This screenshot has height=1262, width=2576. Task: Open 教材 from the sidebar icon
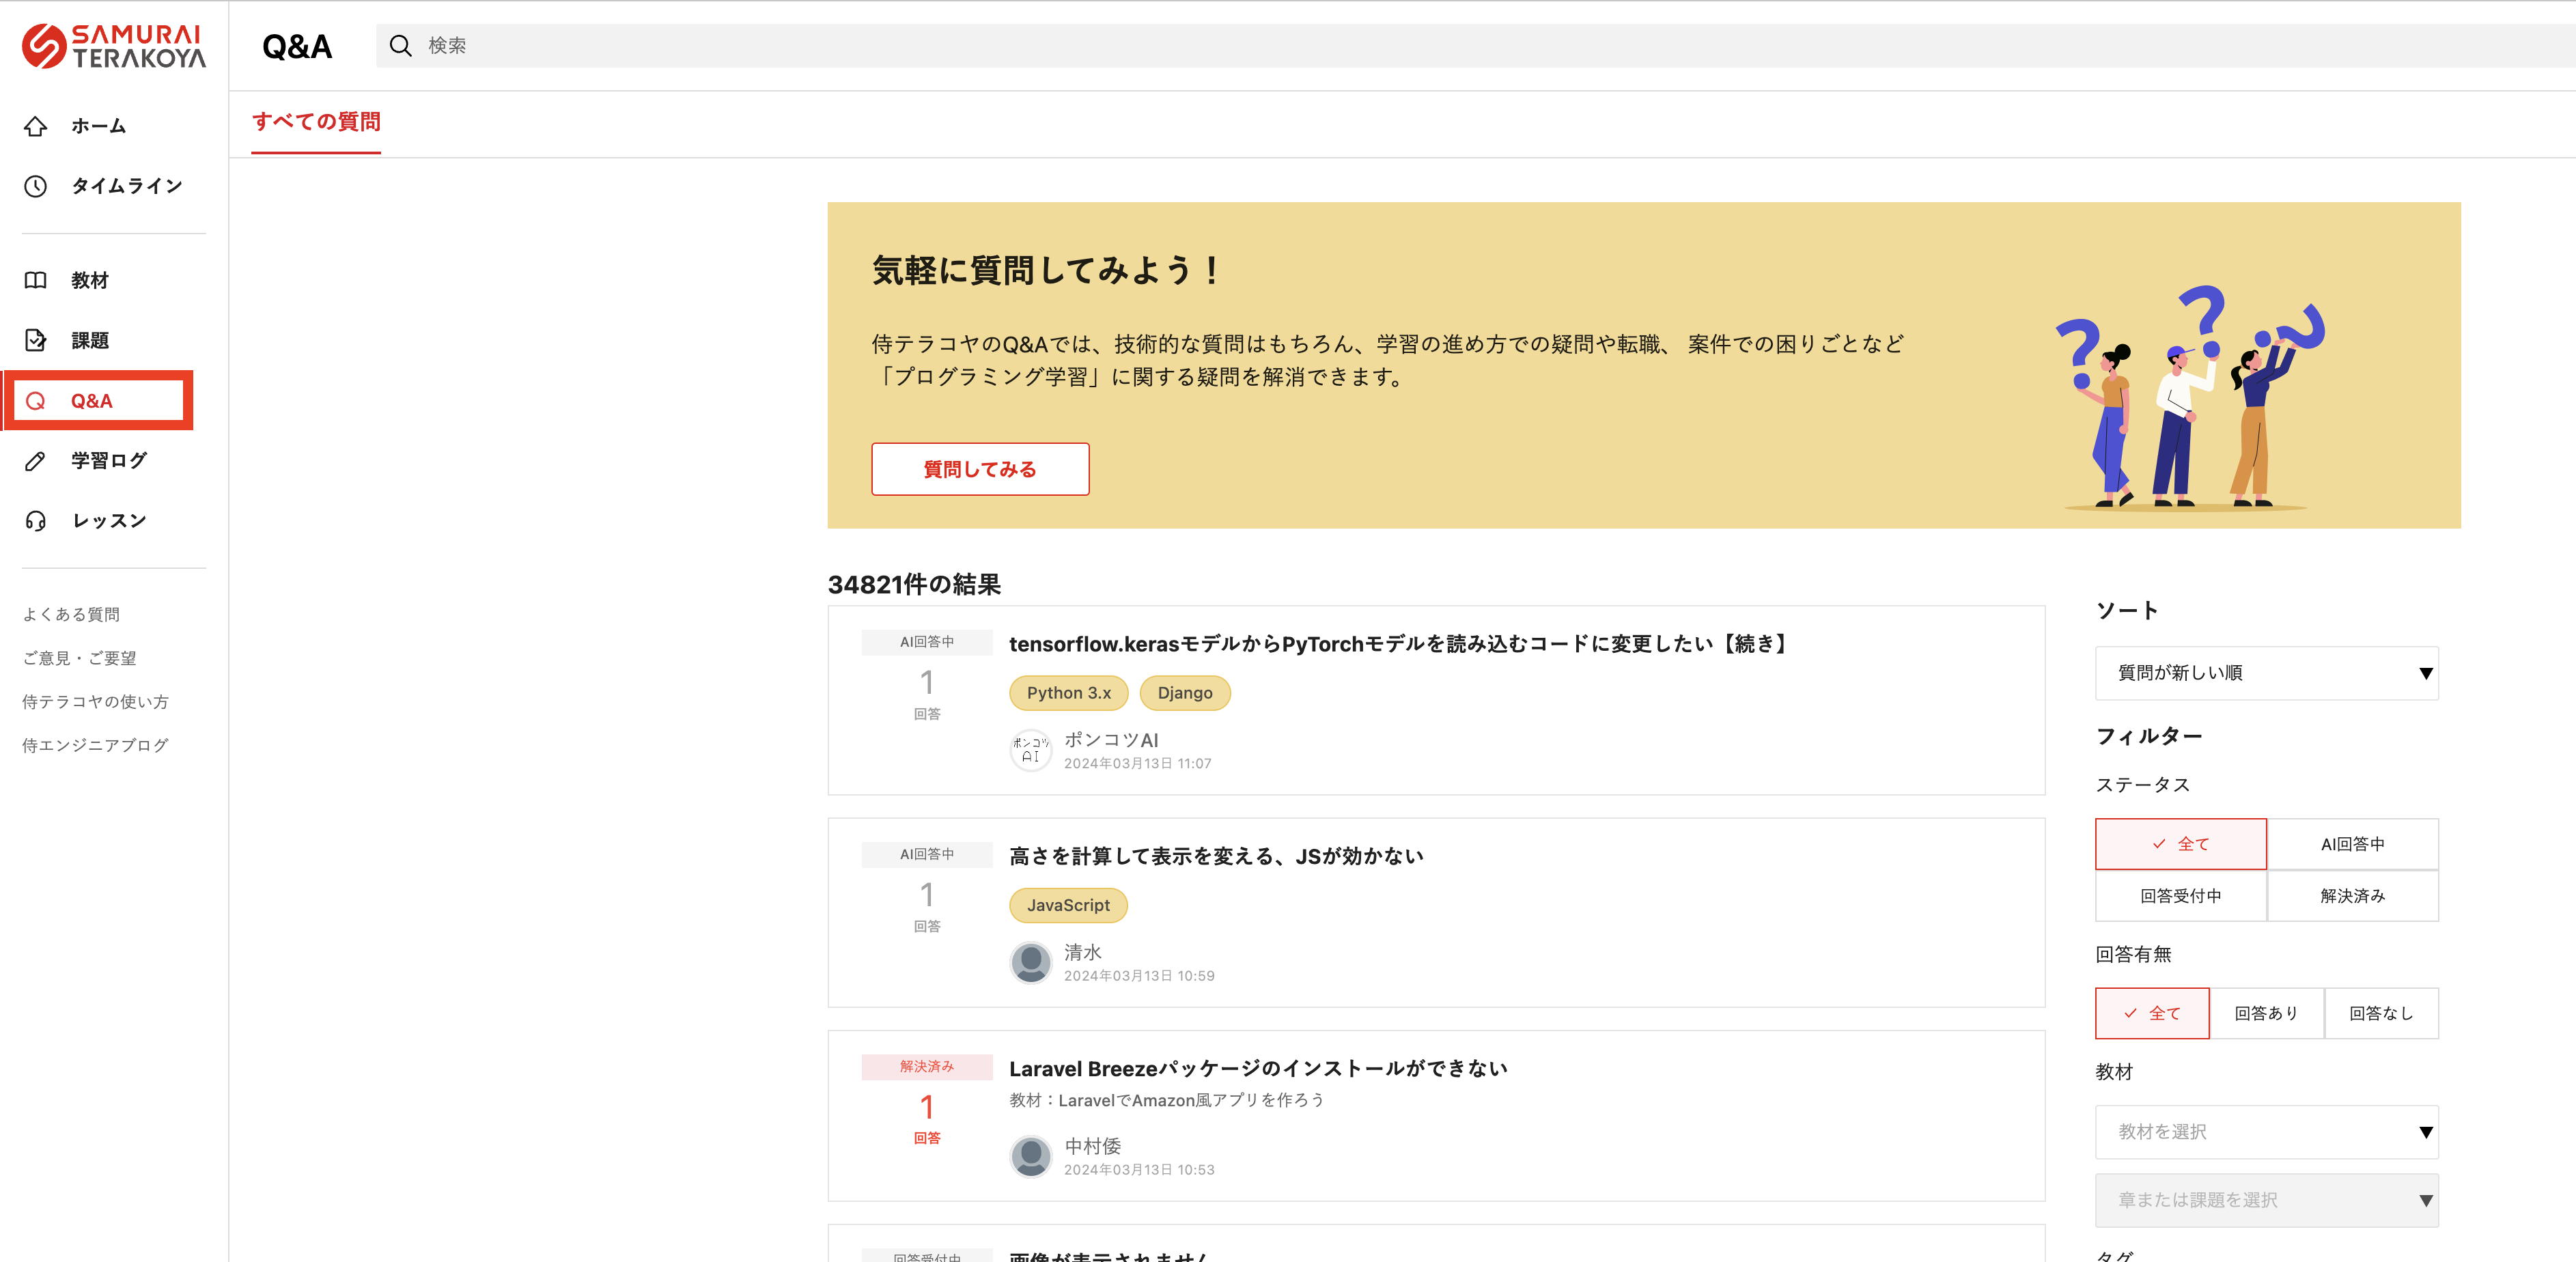coord(36,281)
